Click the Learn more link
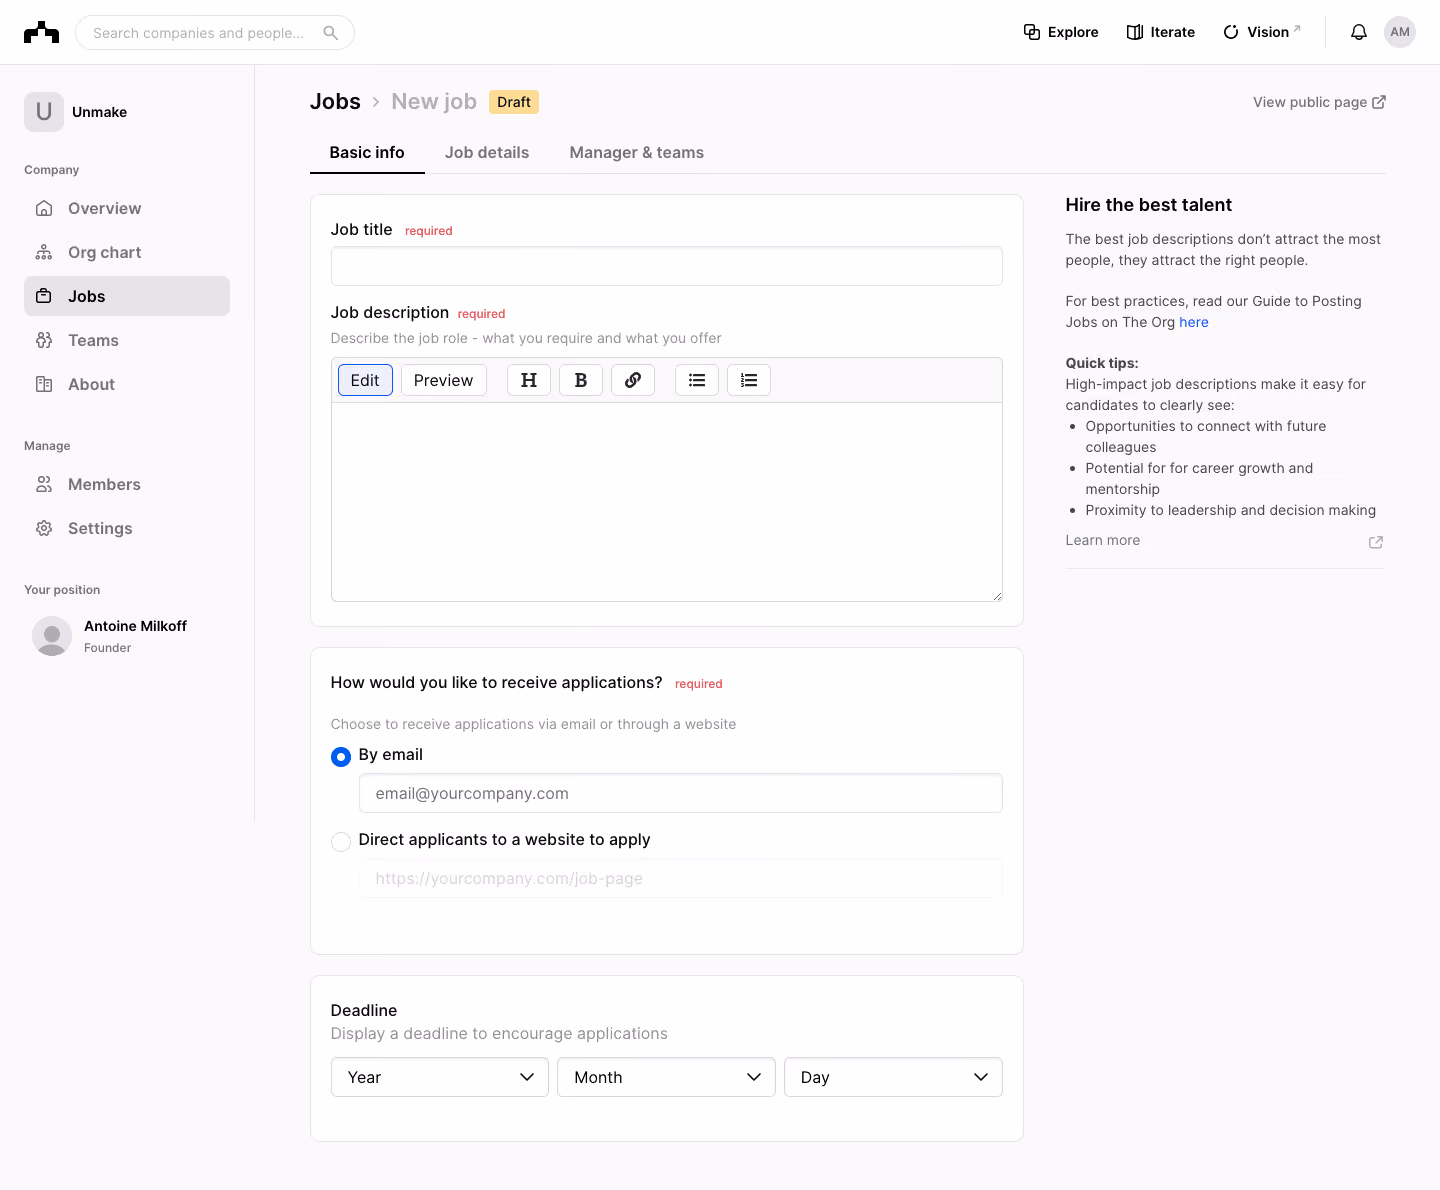This screenshot has width=1440, height=1190. click(1103, 540)
